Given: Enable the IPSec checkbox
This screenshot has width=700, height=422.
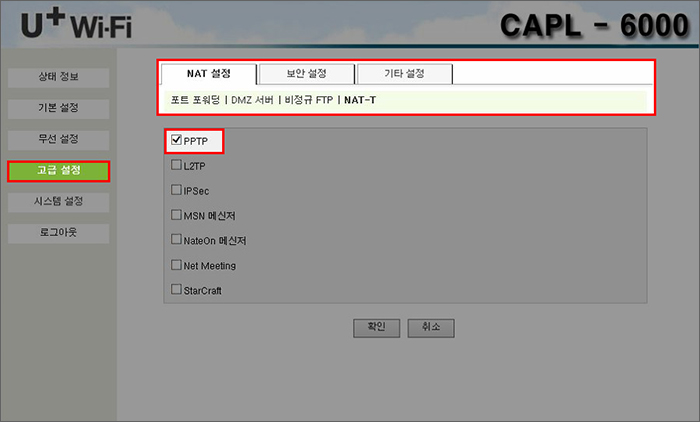Looking at the screenshot, I should pos(177,190).
